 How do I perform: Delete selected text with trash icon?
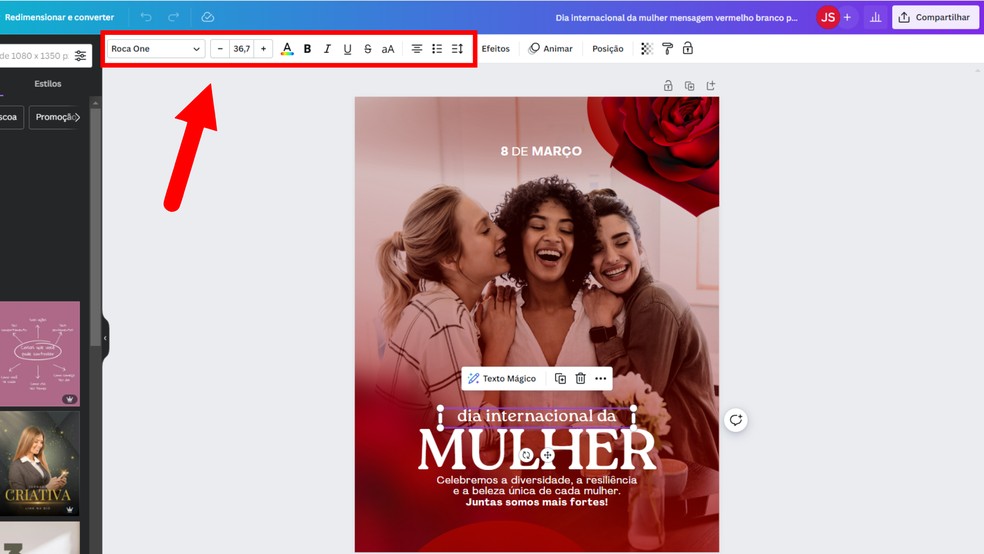point(580,378)
